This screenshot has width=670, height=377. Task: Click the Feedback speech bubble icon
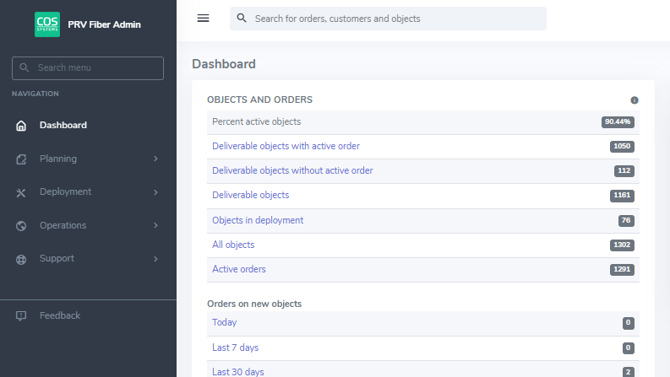click(x=21, y=316)
